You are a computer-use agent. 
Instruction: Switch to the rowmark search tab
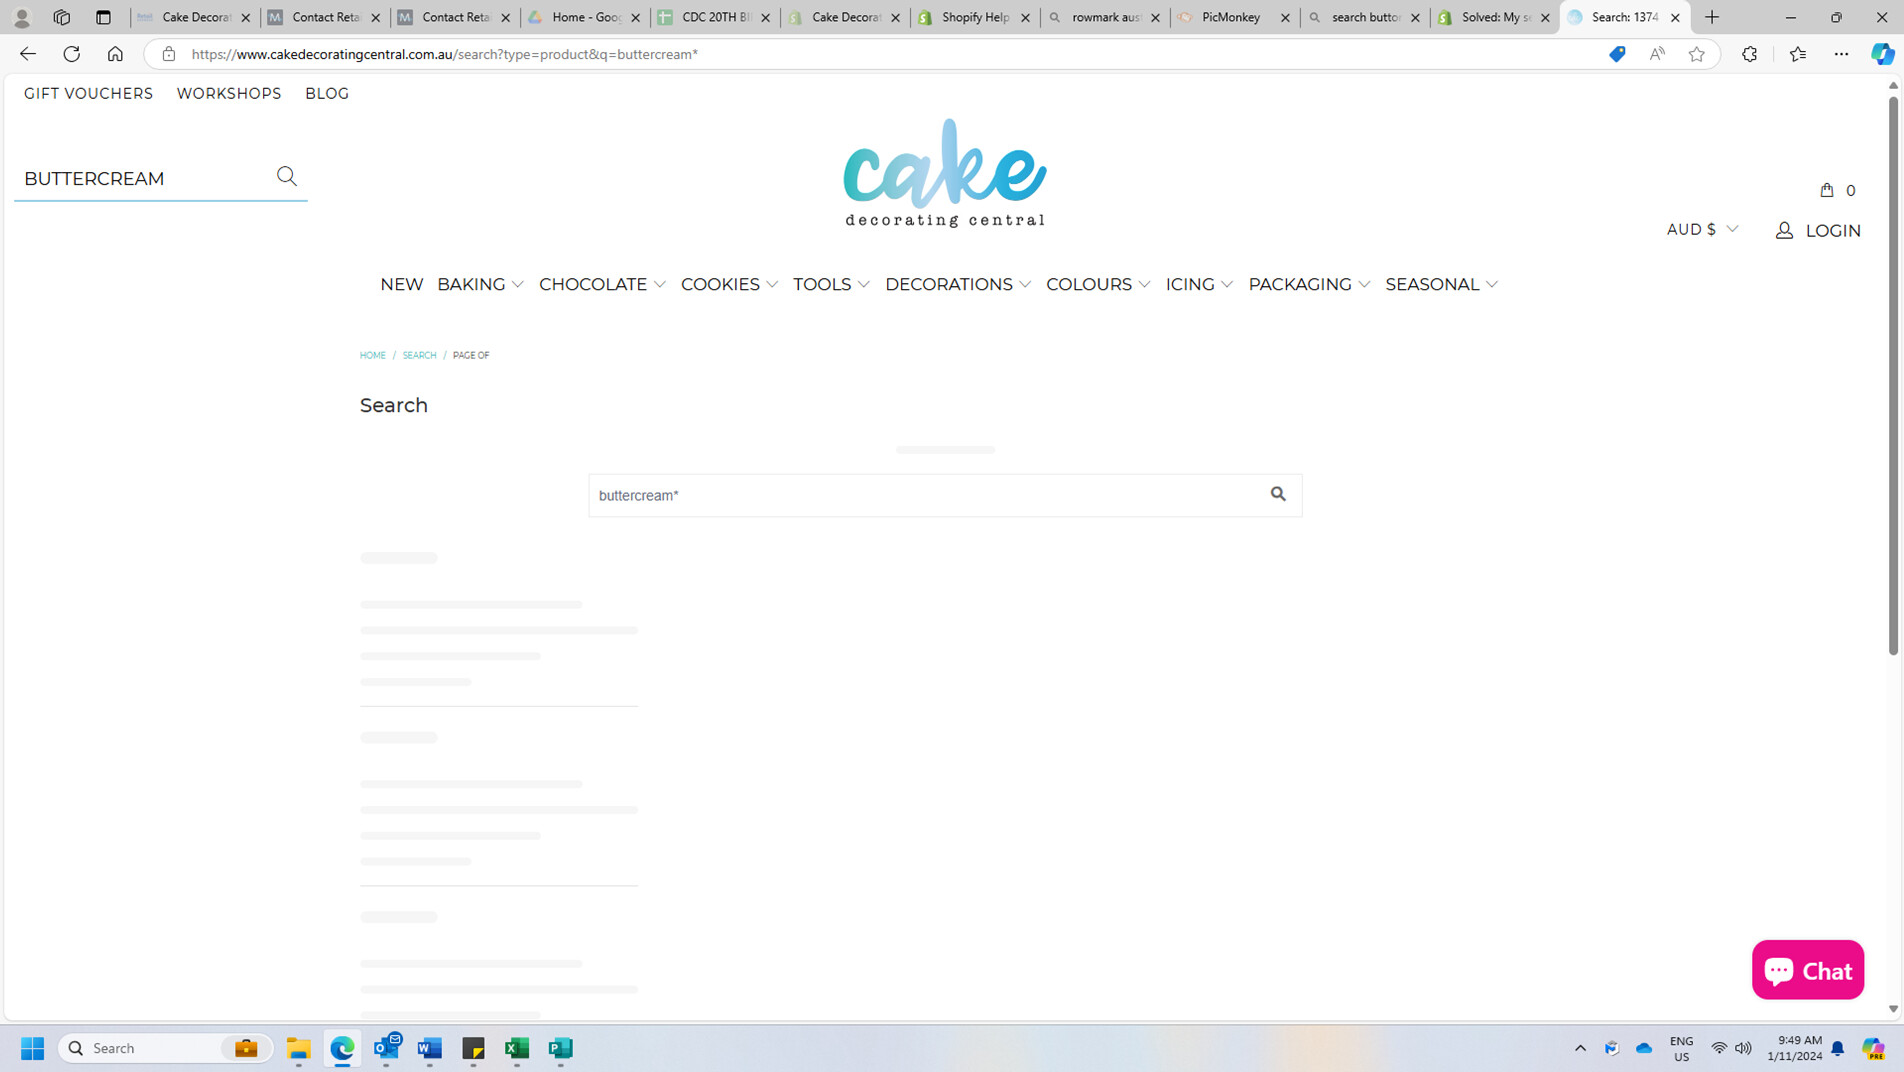(x=1105, y=17)
